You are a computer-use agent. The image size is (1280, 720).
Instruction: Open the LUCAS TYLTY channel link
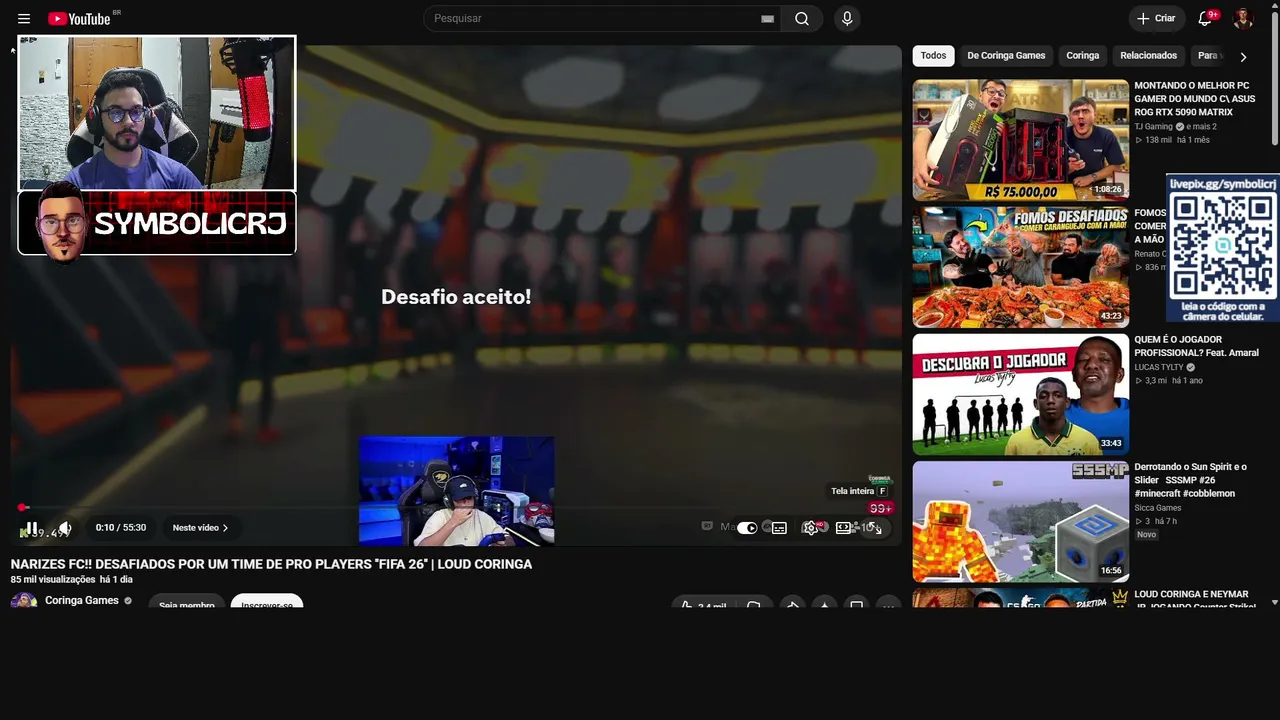[x=1158, y=367]
